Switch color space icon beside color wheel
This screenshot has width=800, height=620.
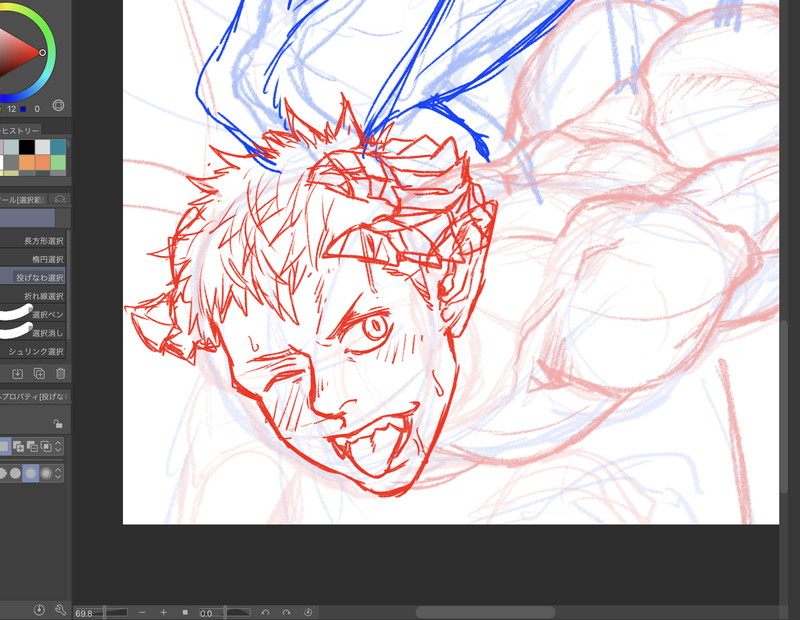pos(58,106)
